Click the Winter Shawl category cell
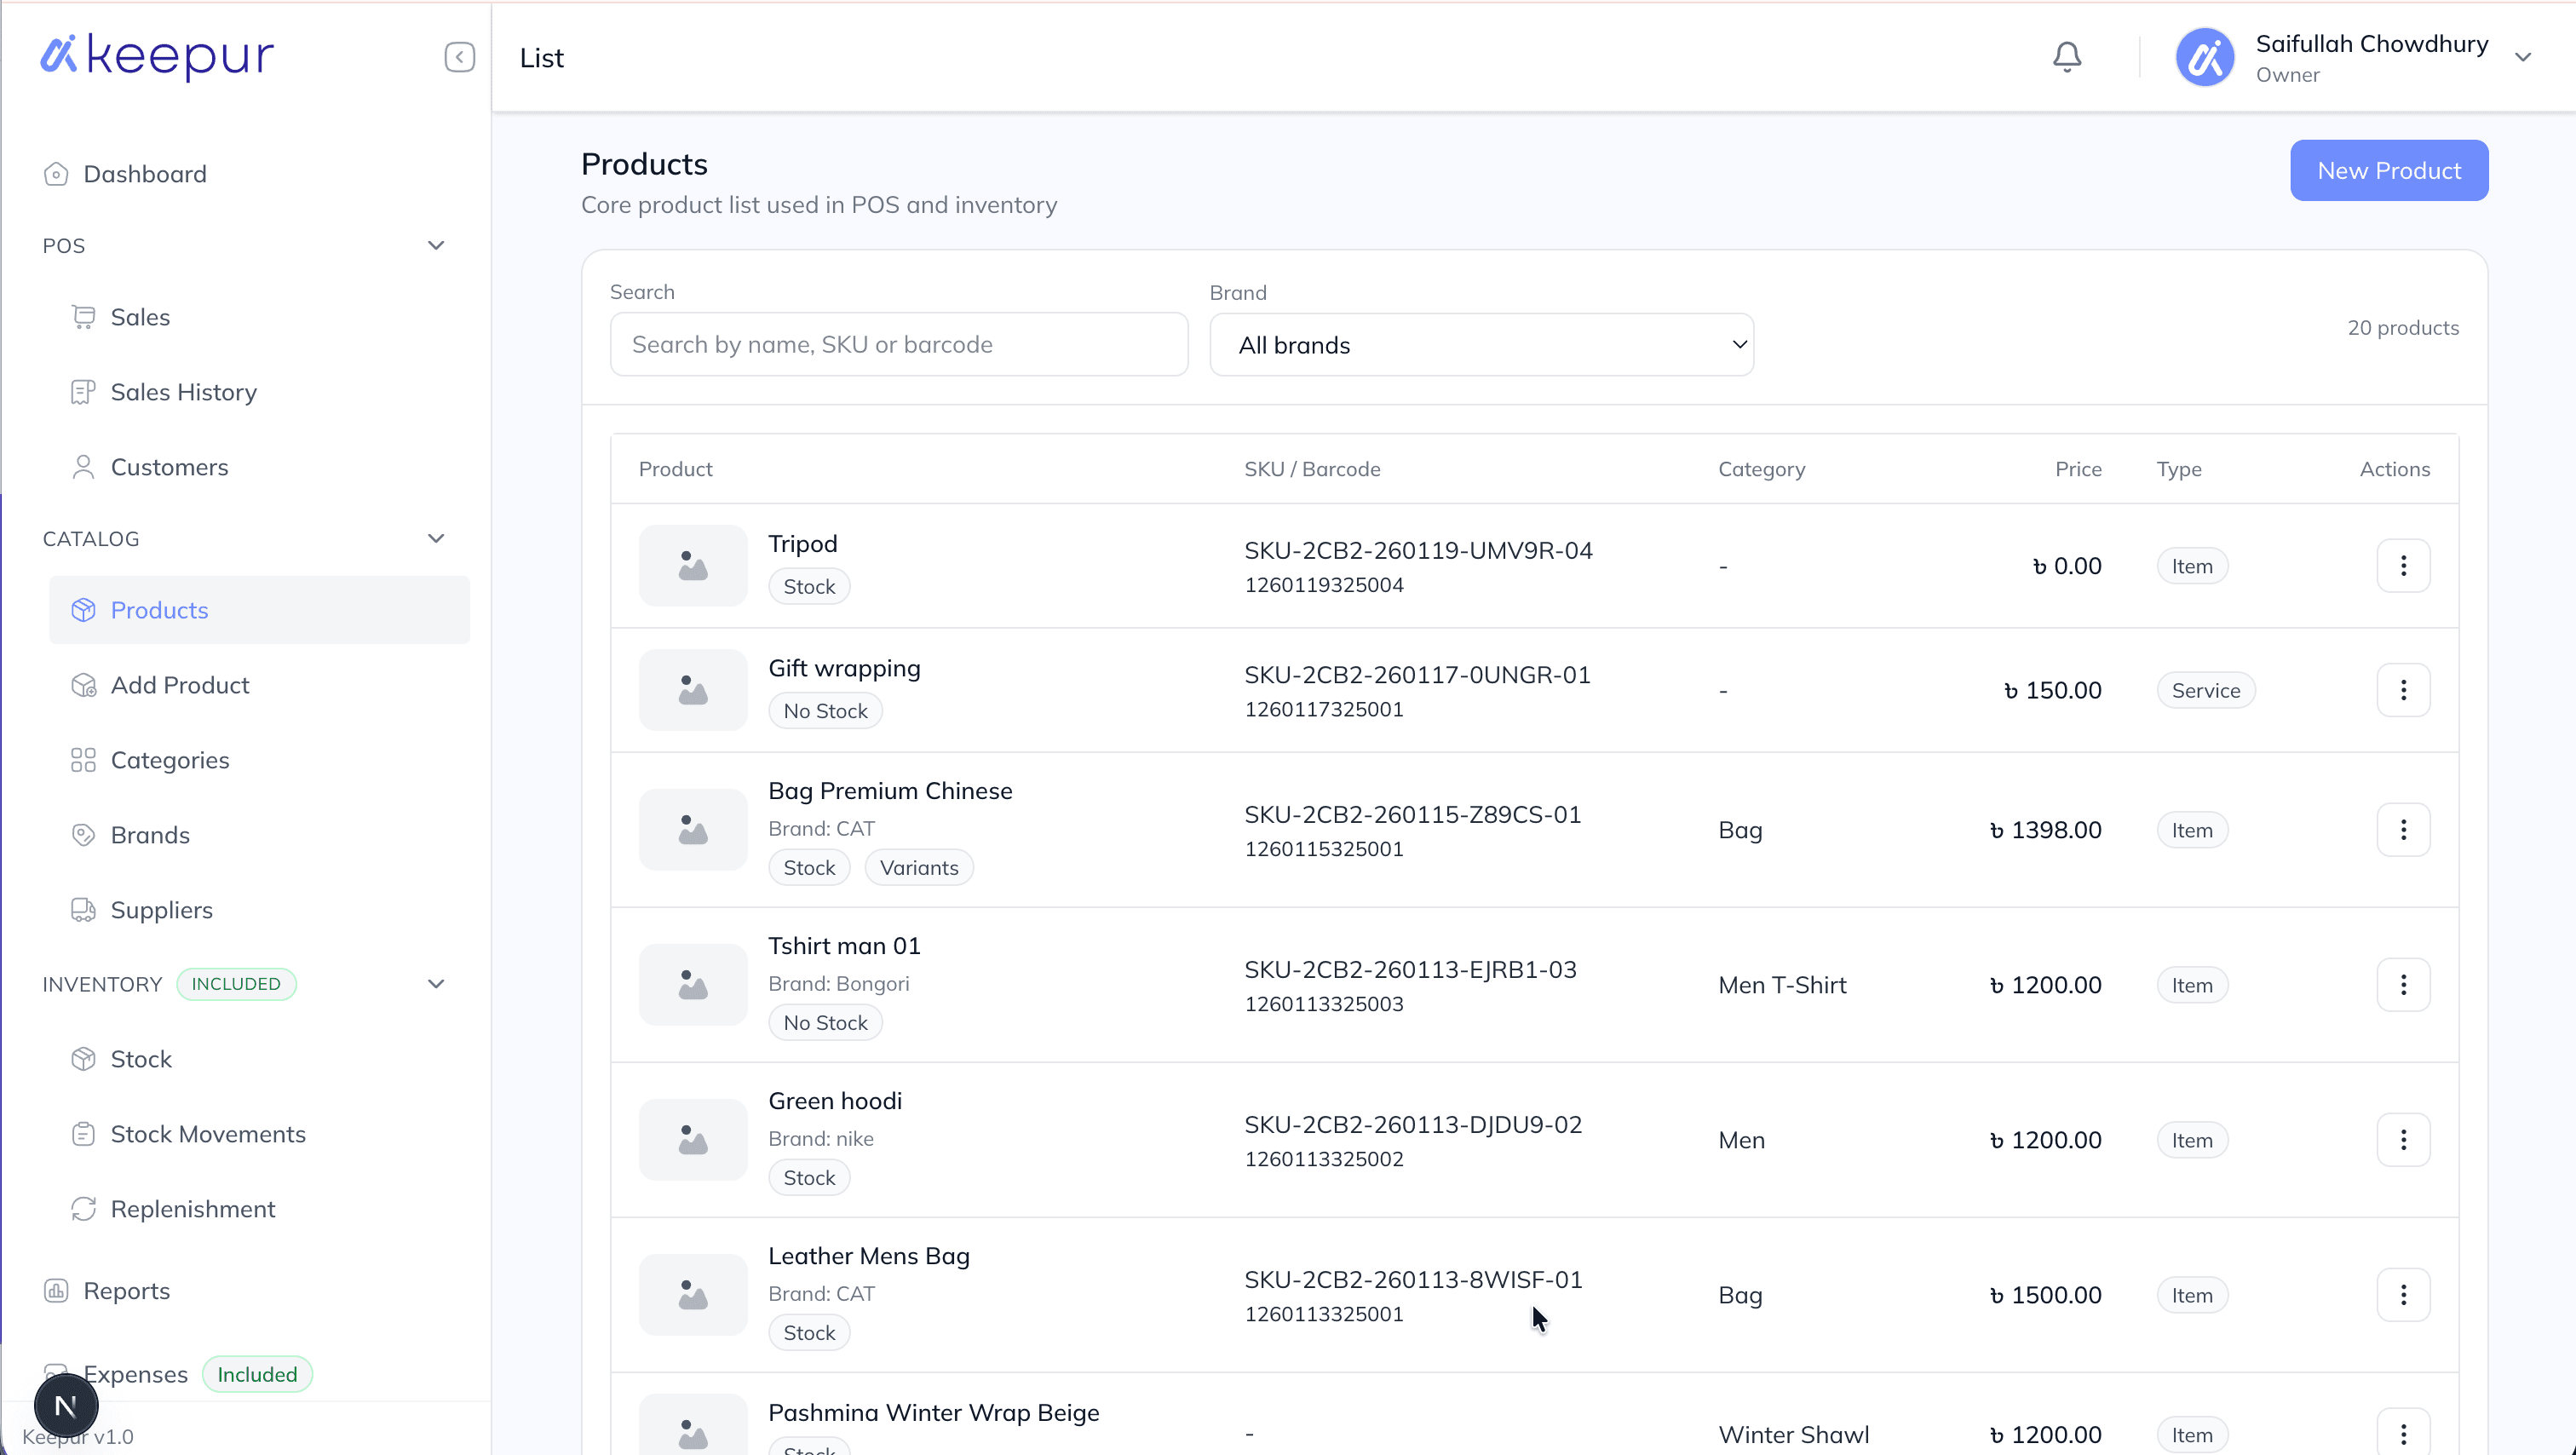 click(x=1793, y=1435)
